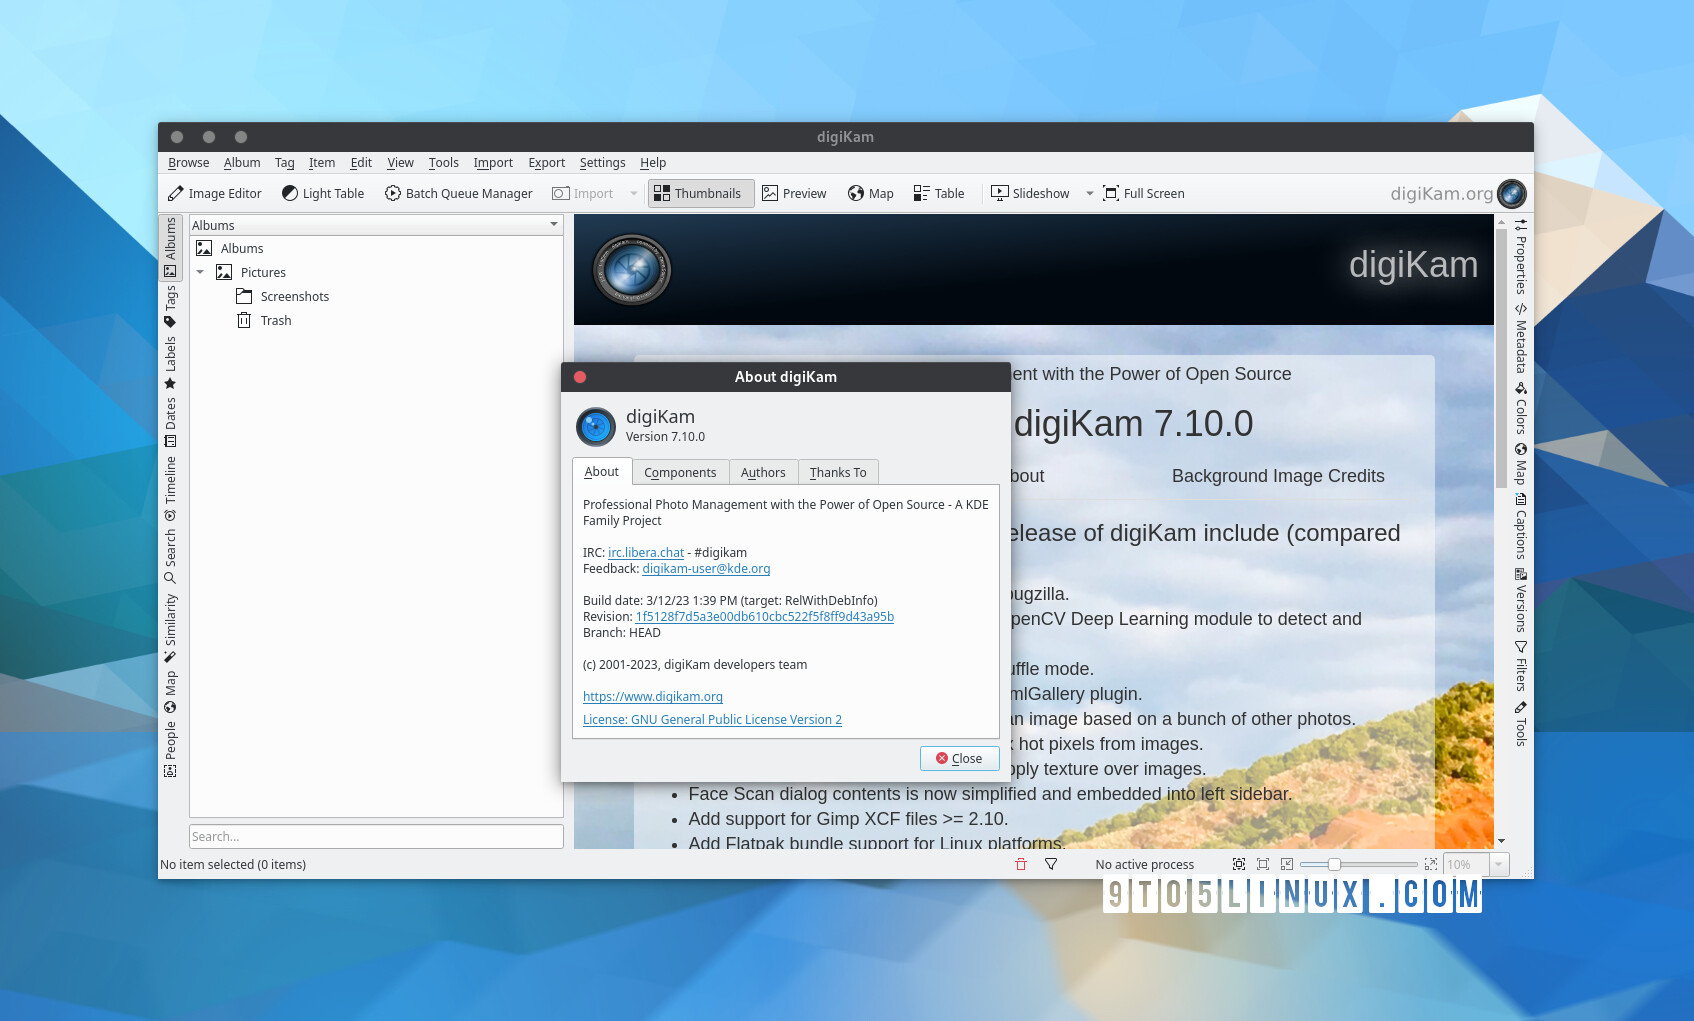The width and height of the screenshot is (1694, 1021).
Task: Open the Tags sidebar tab
Action: click(170, 306)
